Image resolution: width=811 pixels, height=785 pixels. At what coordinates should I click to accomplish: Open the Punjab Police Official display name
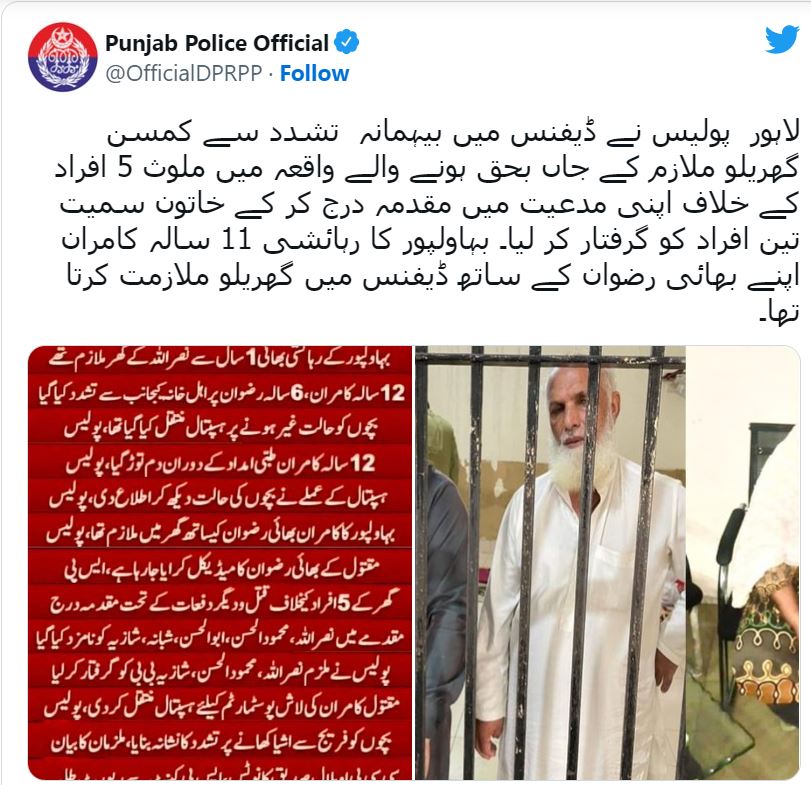point(217,43)
